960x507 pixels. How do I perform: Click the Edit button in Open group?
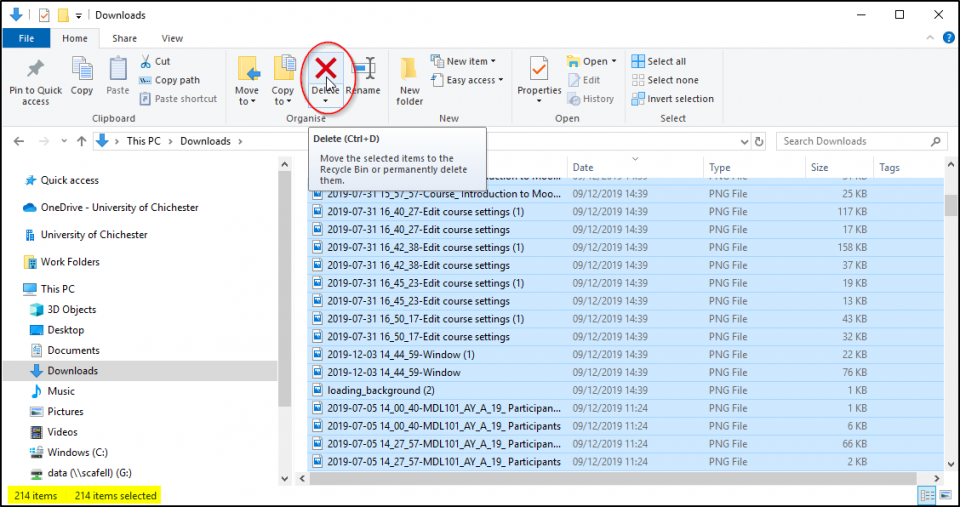click(x=584, y=80)
